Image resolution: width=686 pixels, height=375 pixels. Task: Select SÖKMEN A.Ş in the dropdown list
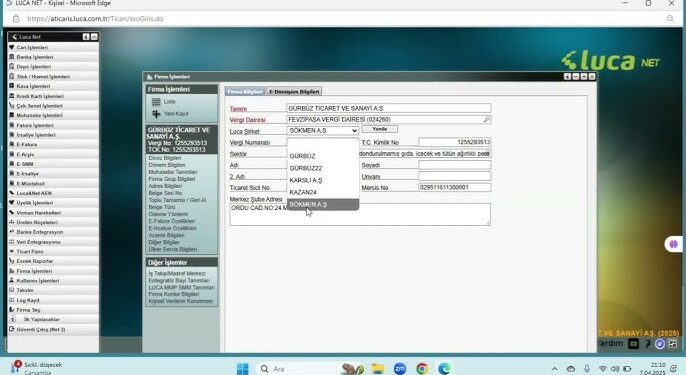point(323,205)
